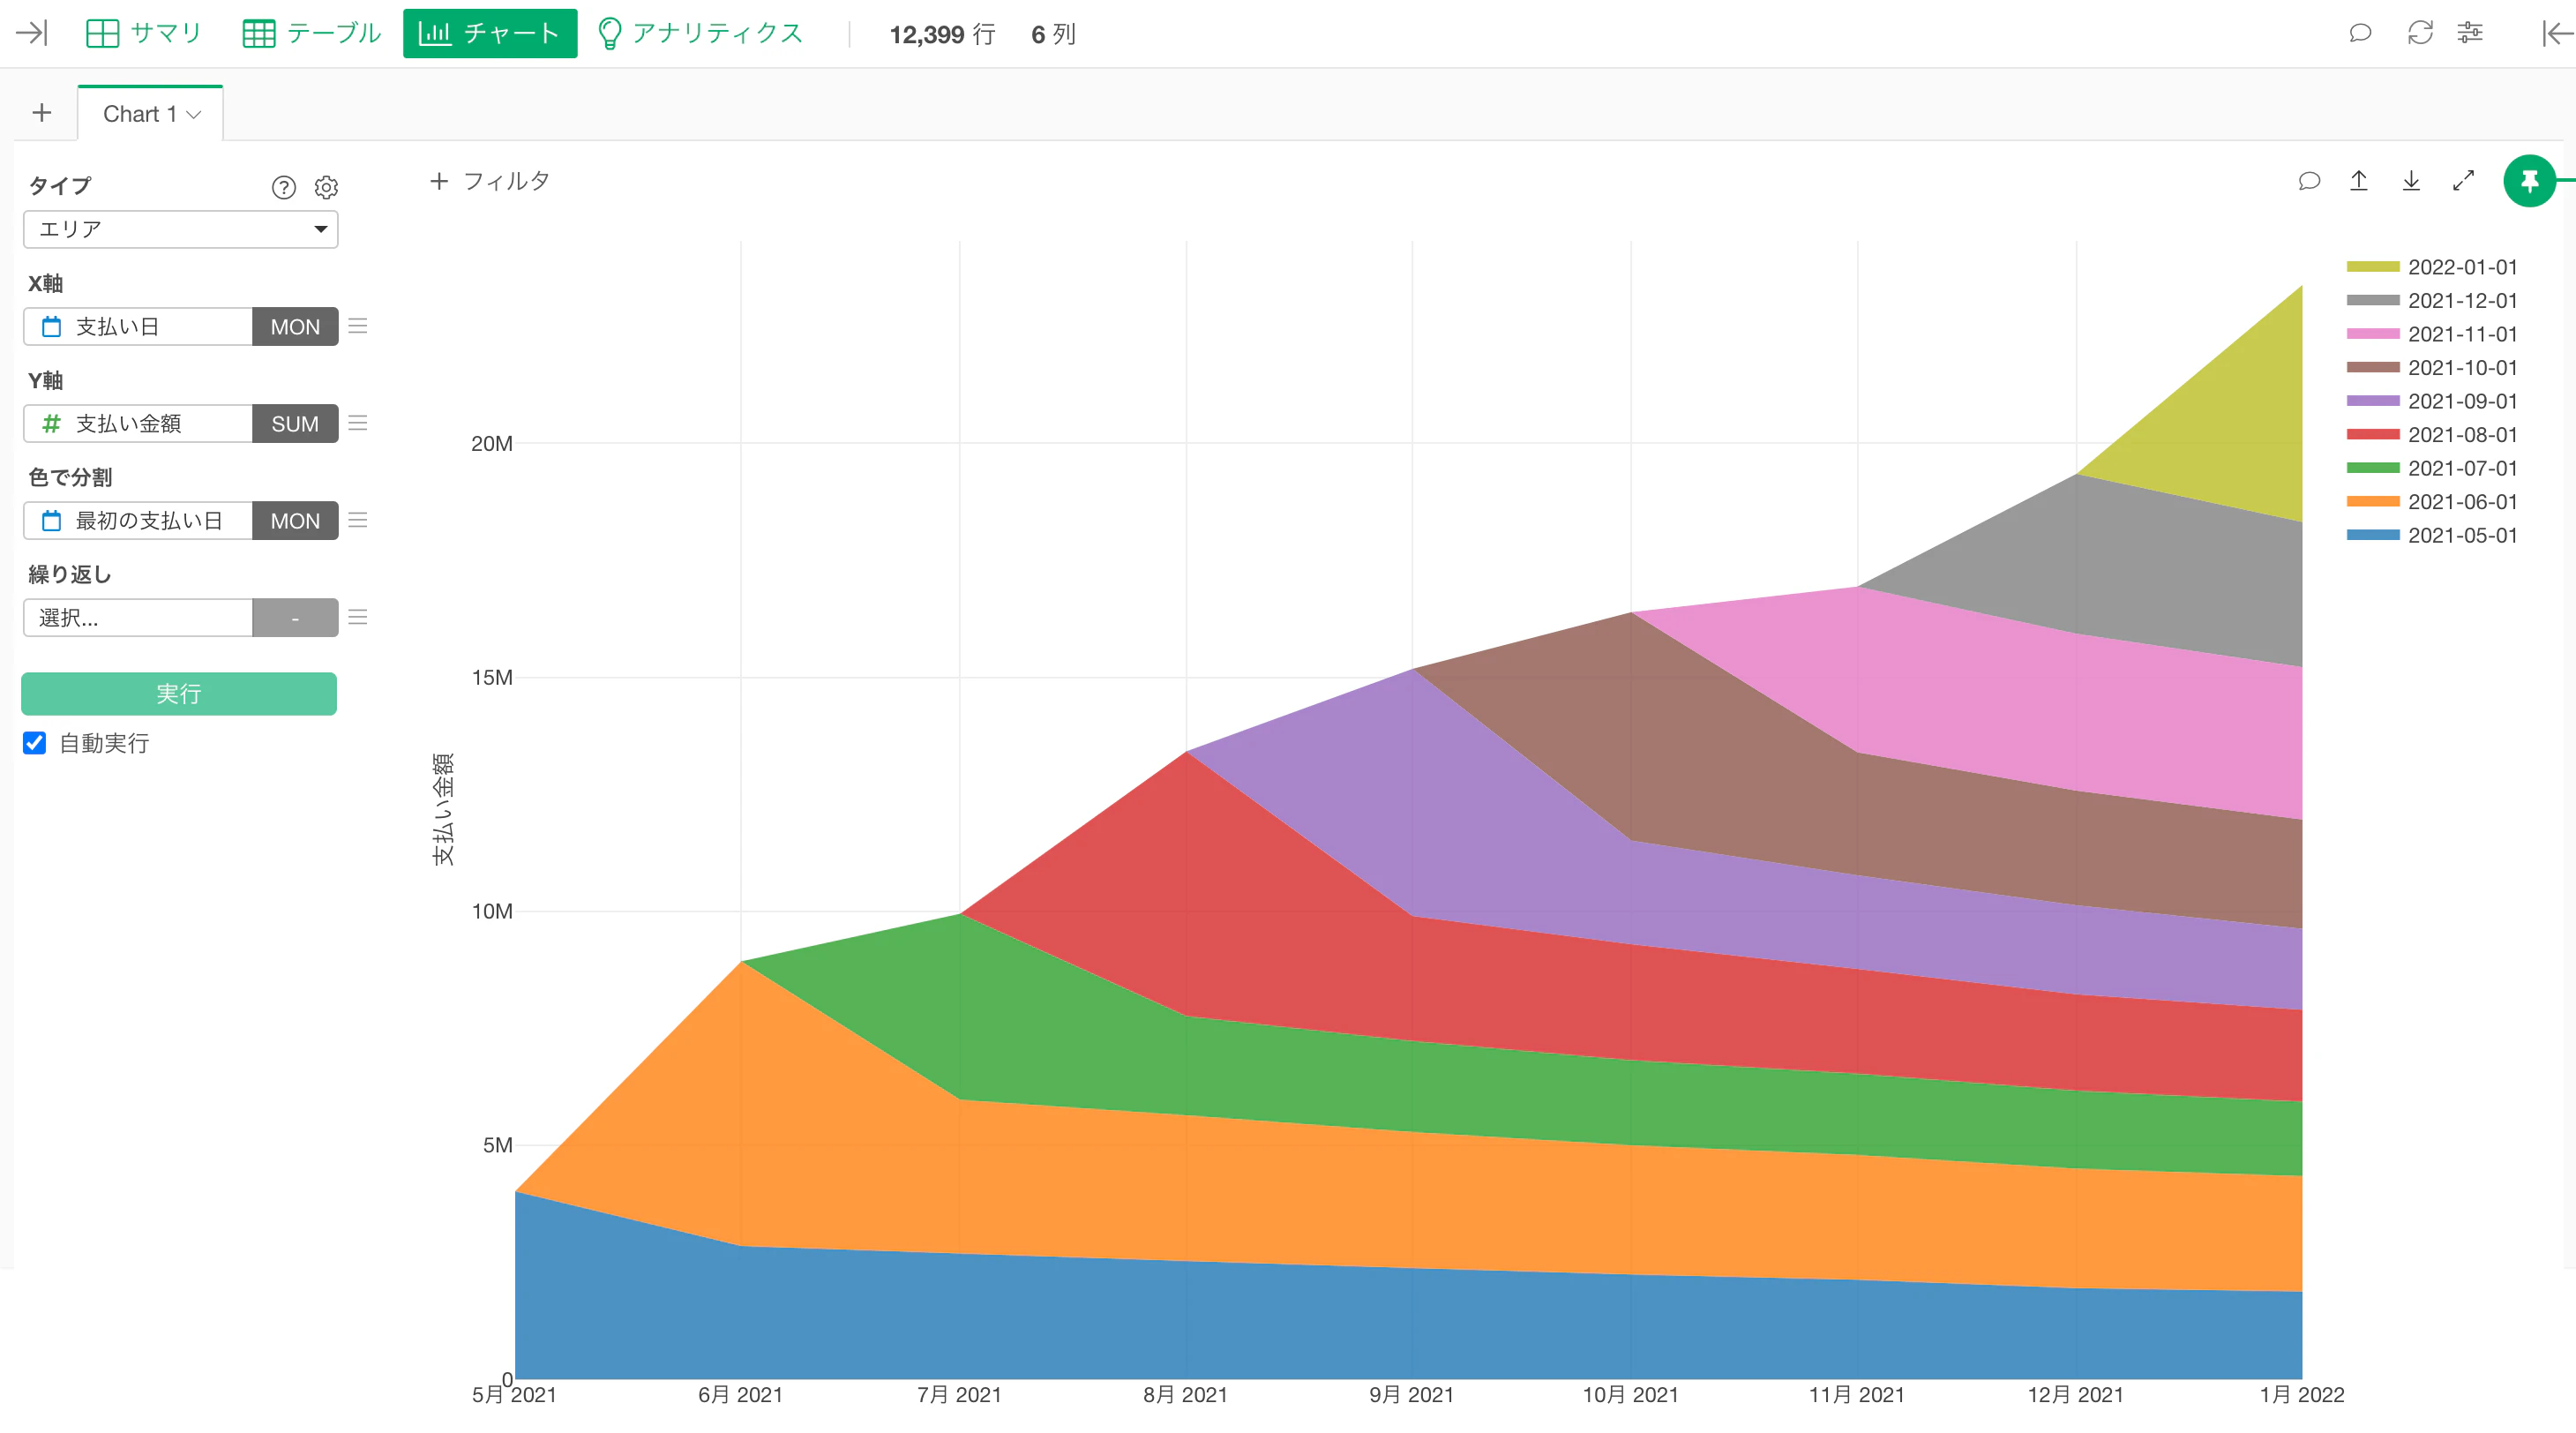Select 最初の支払い日 color column field

point(138,521)
